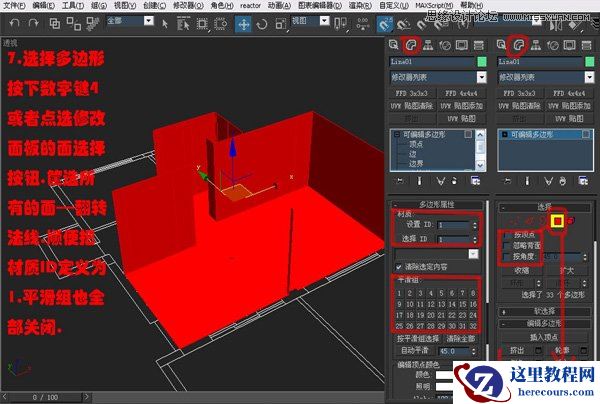Image resolution: width=600 pixels, height=404 pixels.
Task: Select the Select Object arrow tool
Action: 165,24
